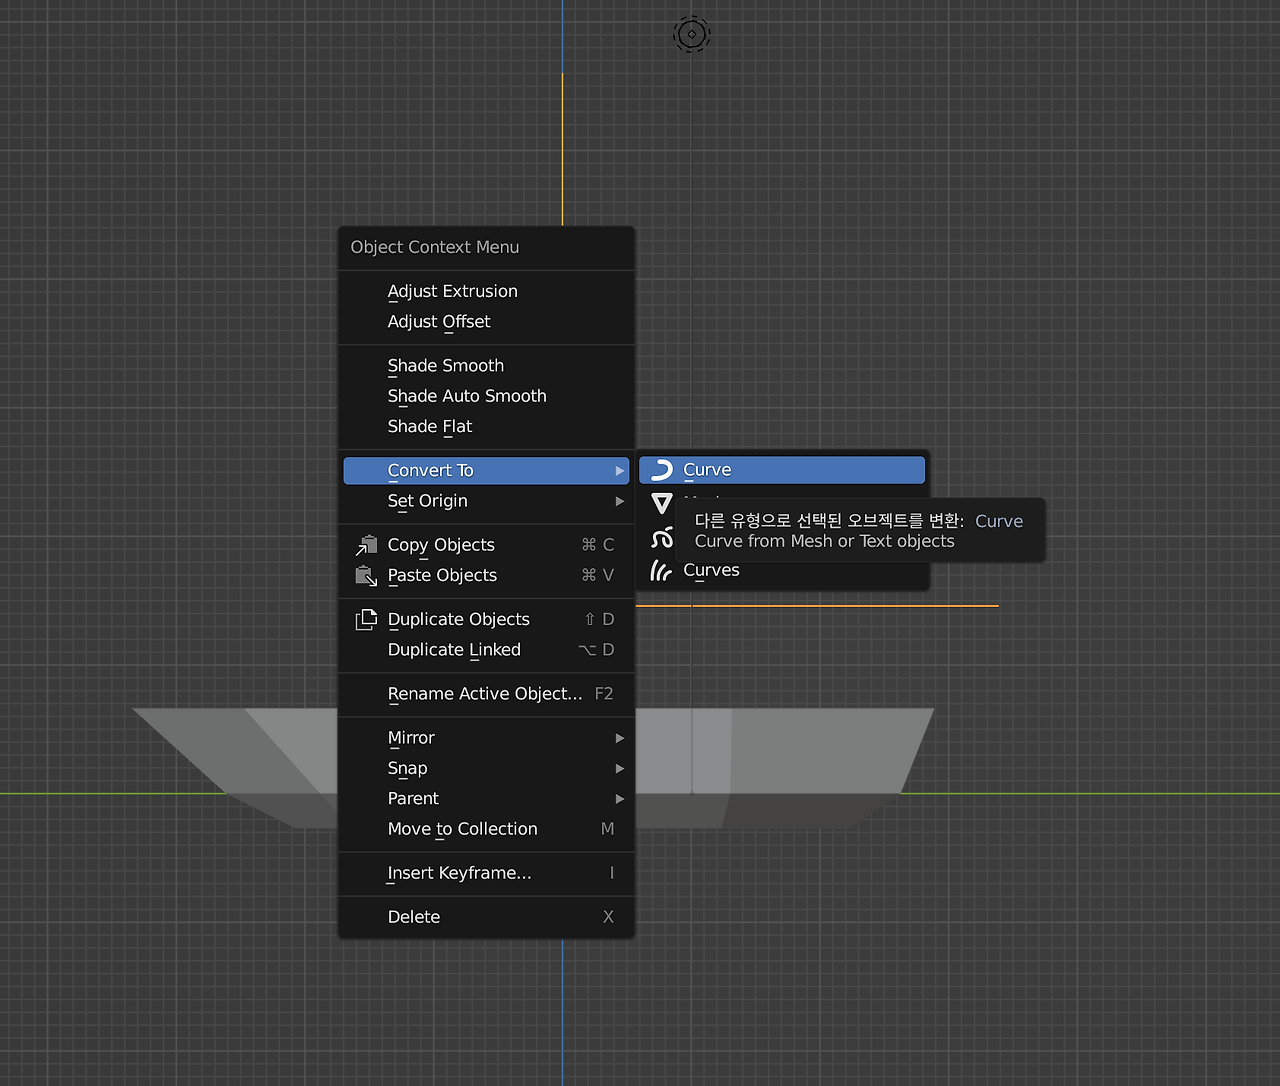The width and height of the screenshot is (1280, 1086).
Task: Select the point light object in the viewport
Action: pos(691,34)
